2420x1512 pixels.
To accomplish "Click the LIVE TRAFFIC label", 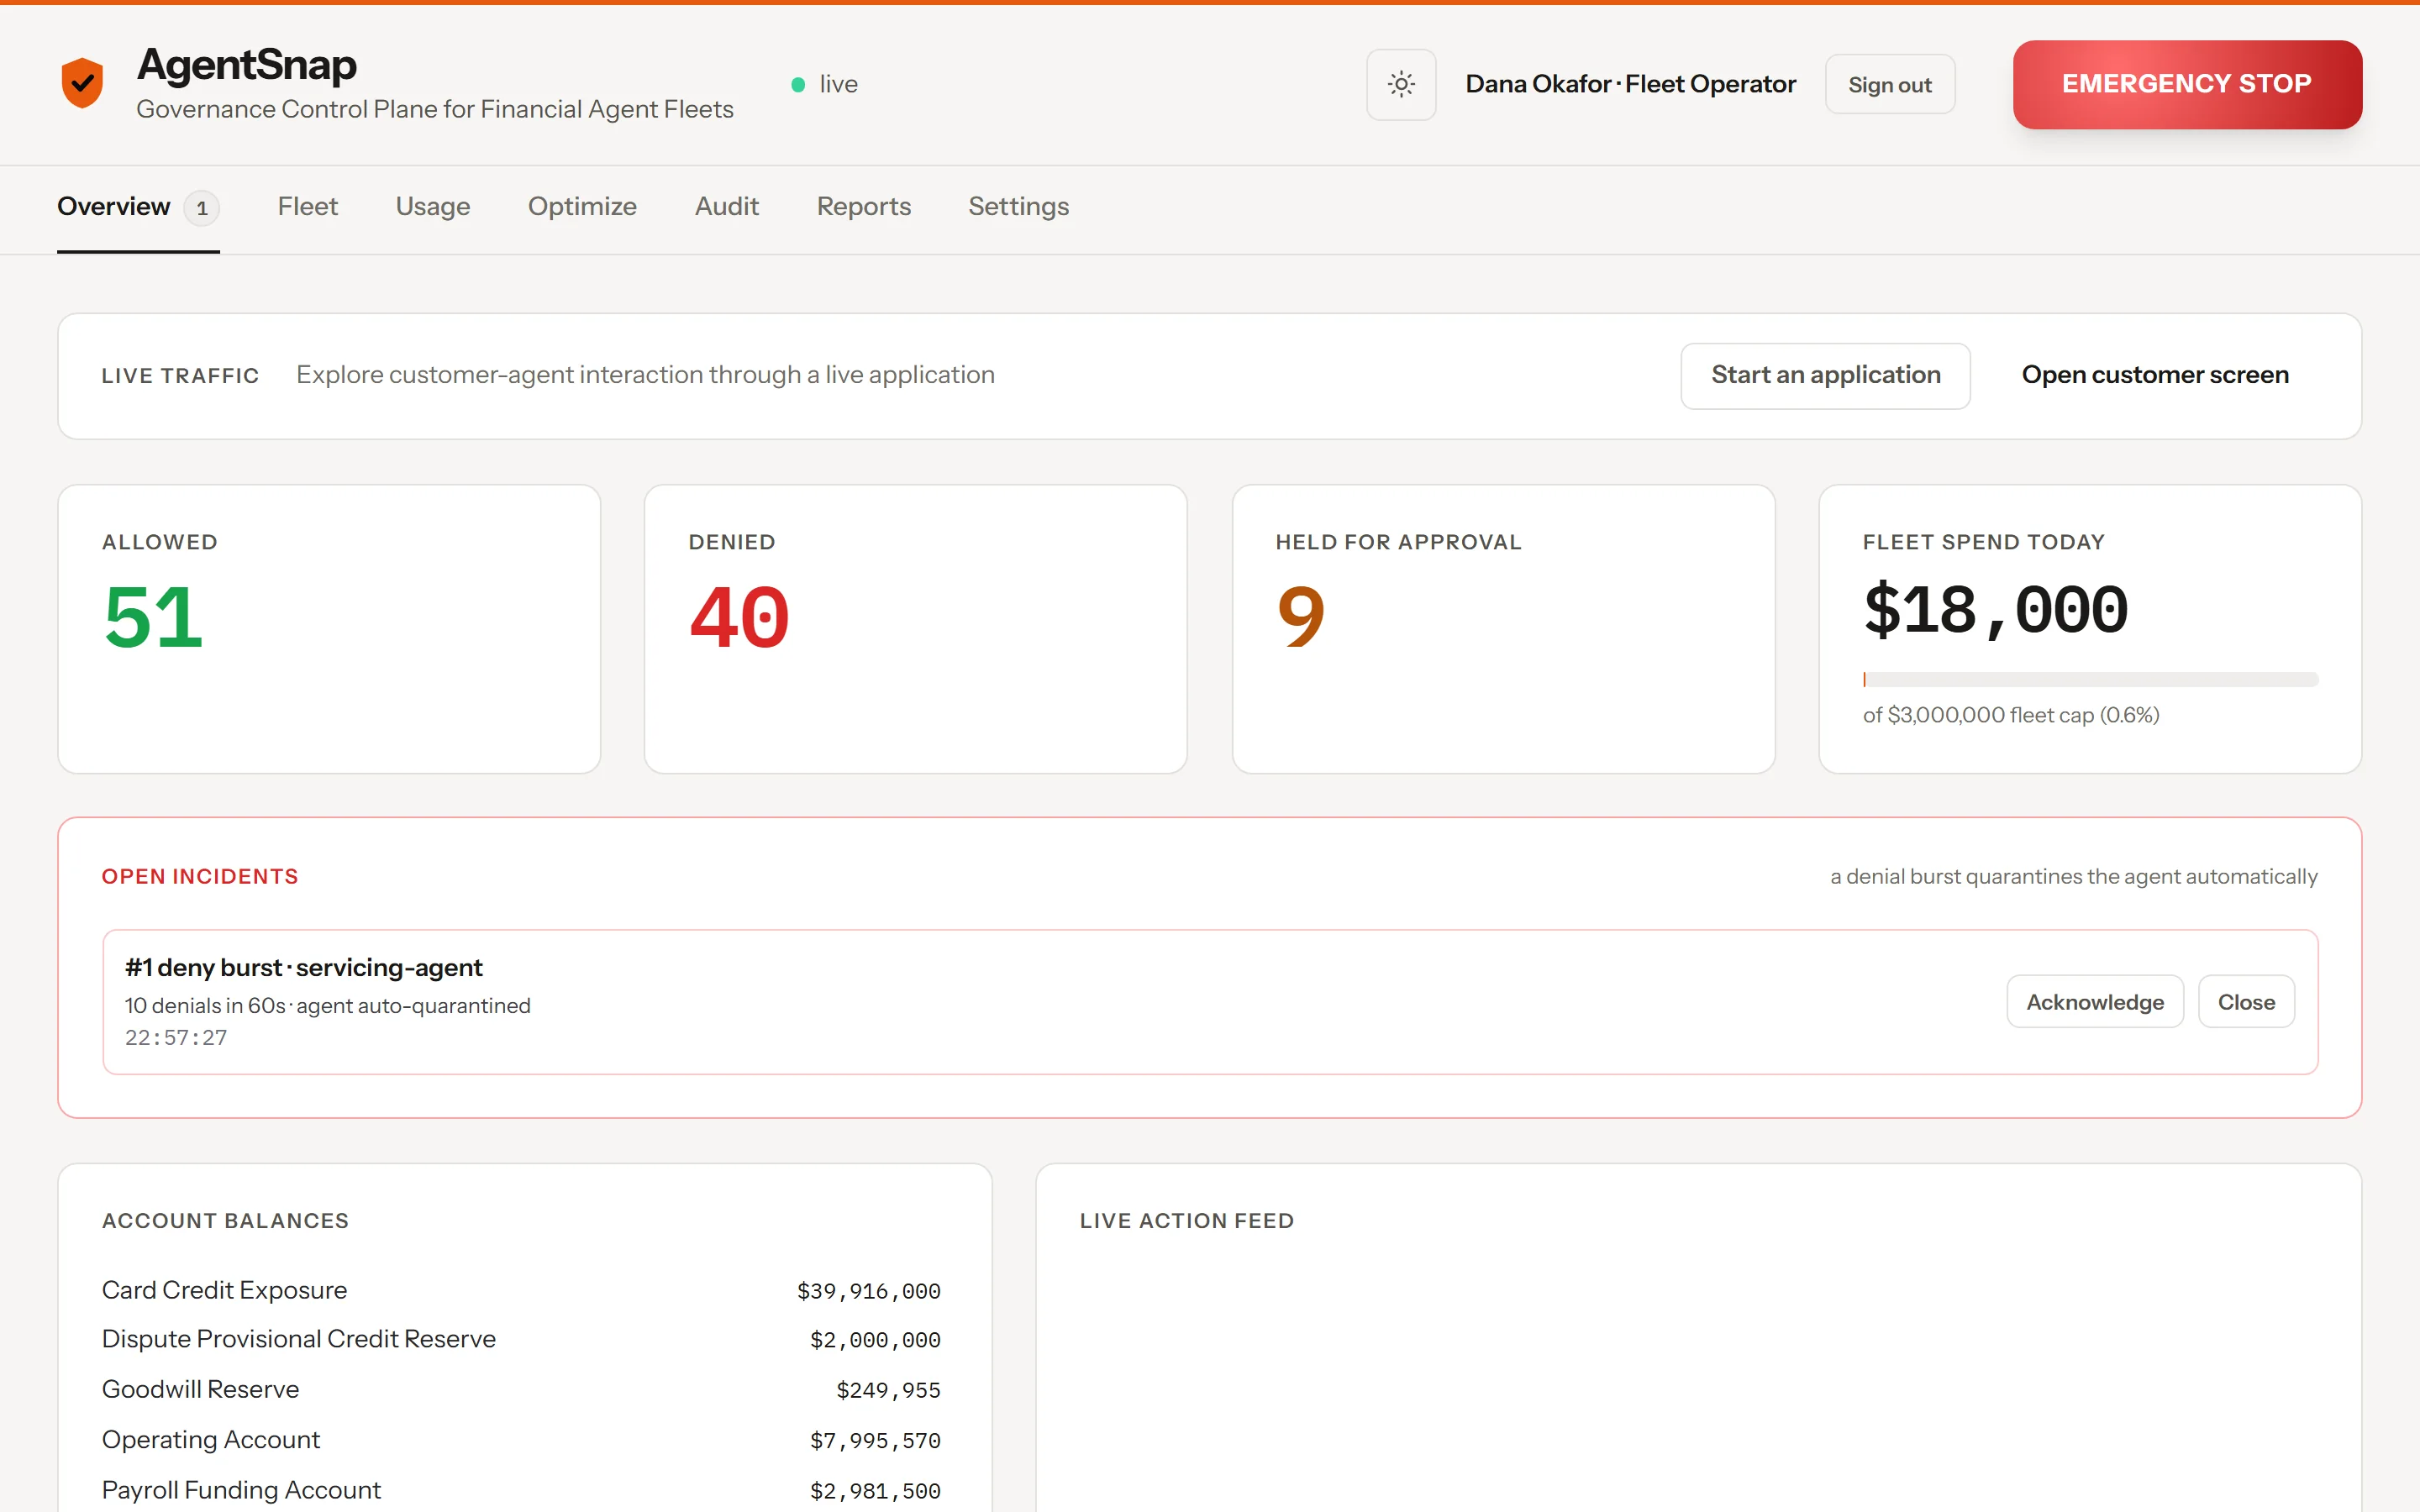I will (x=180, y=376).
